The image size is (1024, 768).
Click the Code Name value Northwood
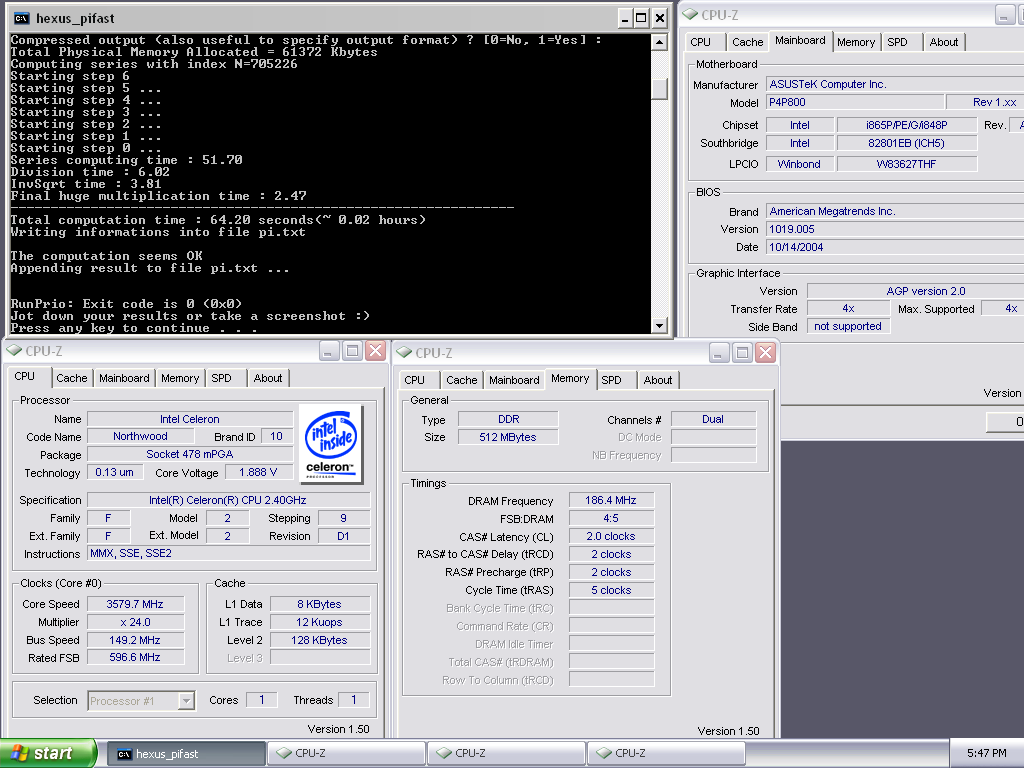140,436
